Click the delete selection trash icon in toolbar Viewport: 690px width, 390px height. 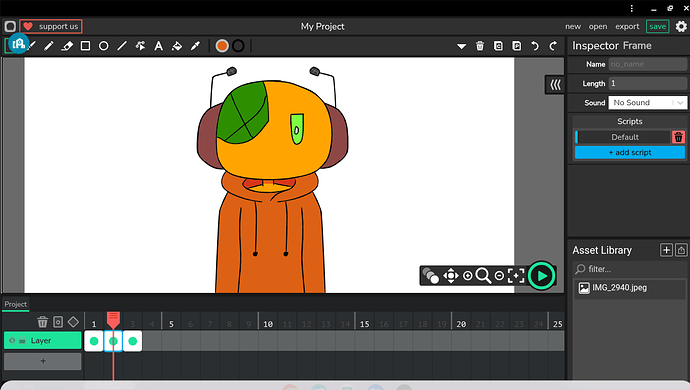[480, 46]
